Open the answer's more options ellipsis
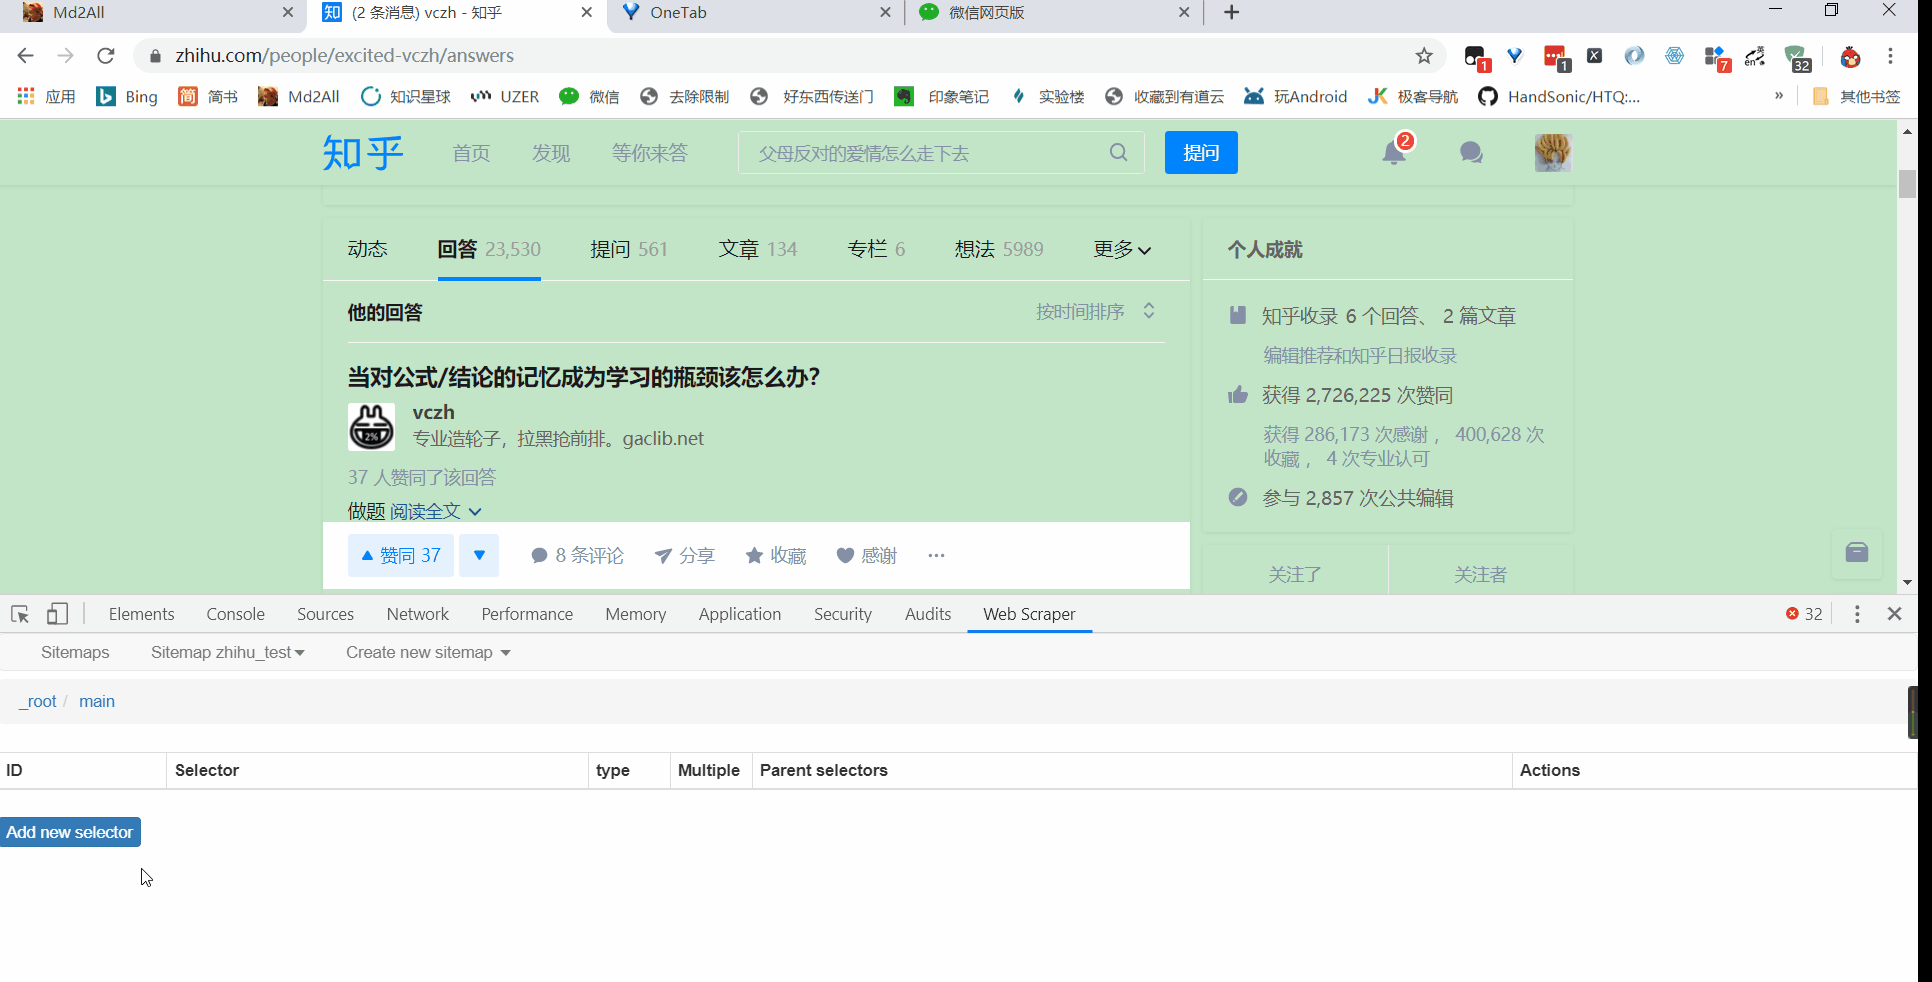1932x982 pixels. (936, 555)
